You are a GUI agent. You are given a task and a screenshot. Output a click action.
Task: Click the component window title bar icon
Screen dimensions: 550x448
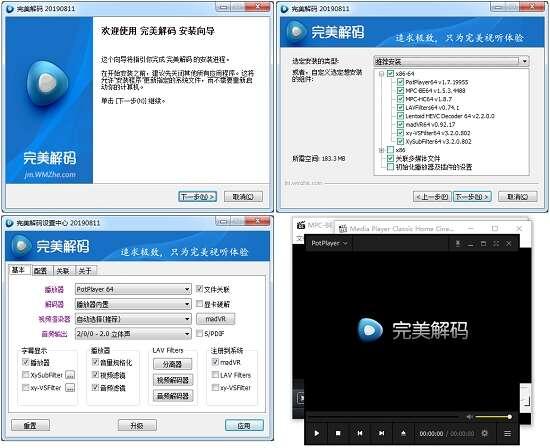click(284, 9)
